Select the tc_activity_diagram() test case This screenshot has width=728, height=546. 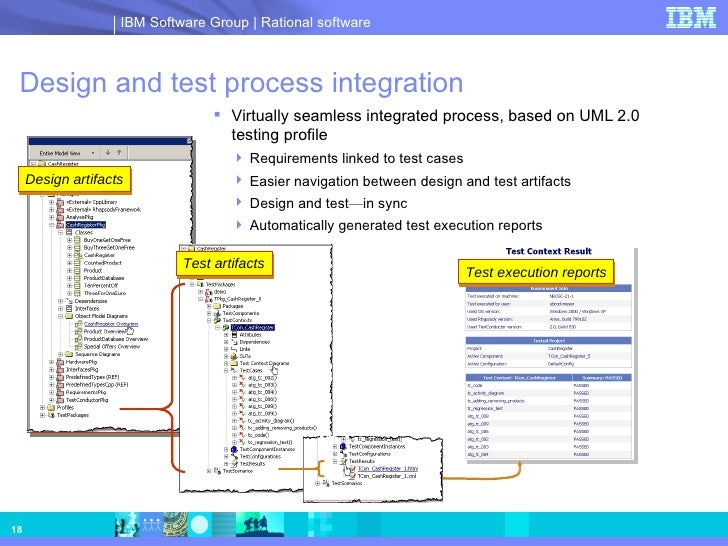tap(271, 421)
